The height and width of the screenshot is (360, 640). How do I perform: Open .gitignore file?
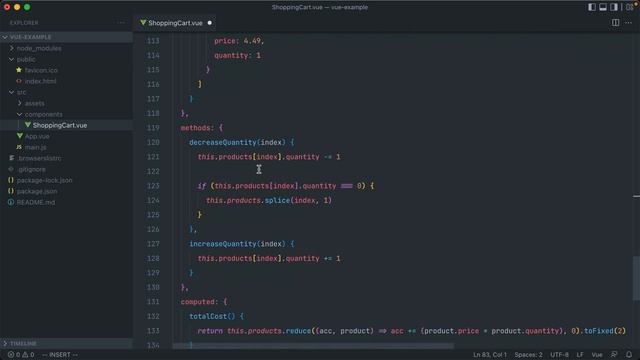click(x=31, y=169)
